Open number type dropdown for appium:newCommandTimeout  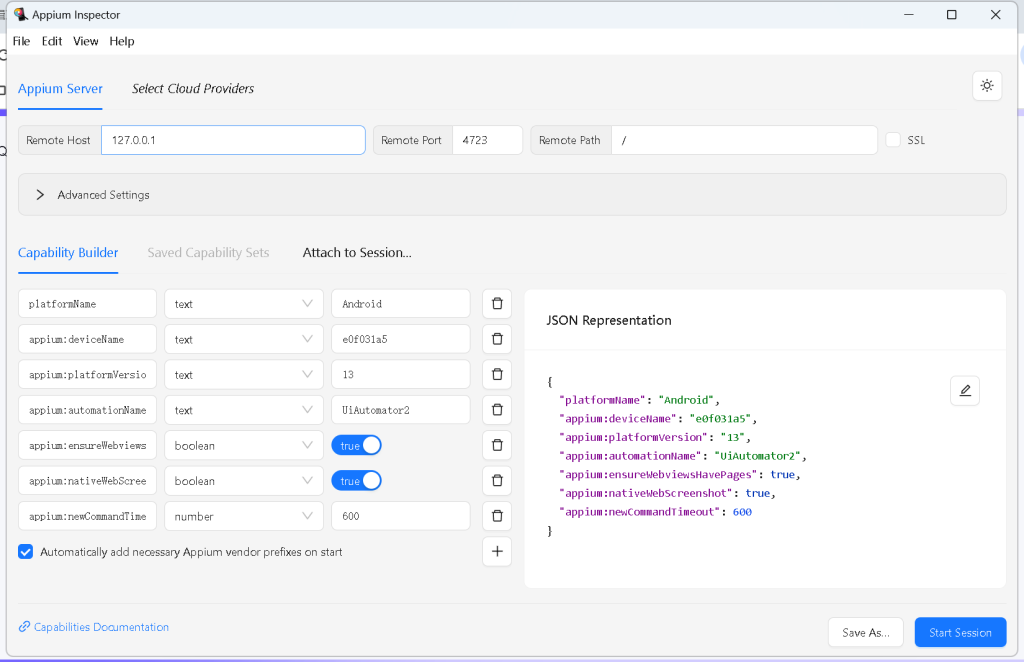tap(244, 516)
